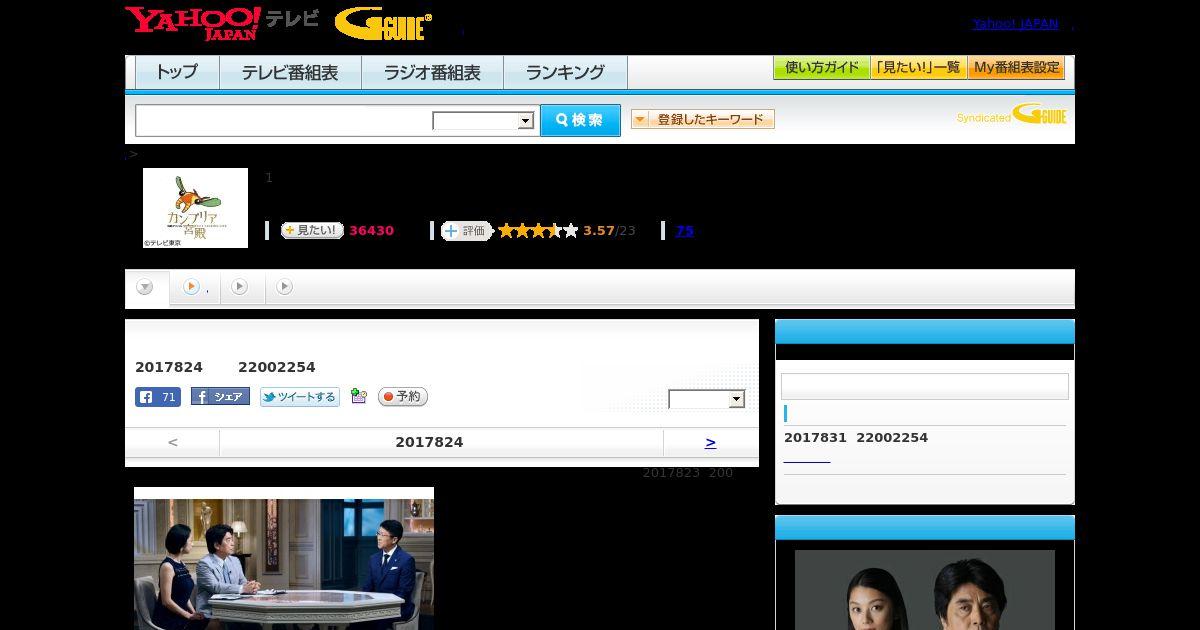Click the add-to-calendar icon
This screenshot has width=1200, height=630.
[x=359, y=397]
